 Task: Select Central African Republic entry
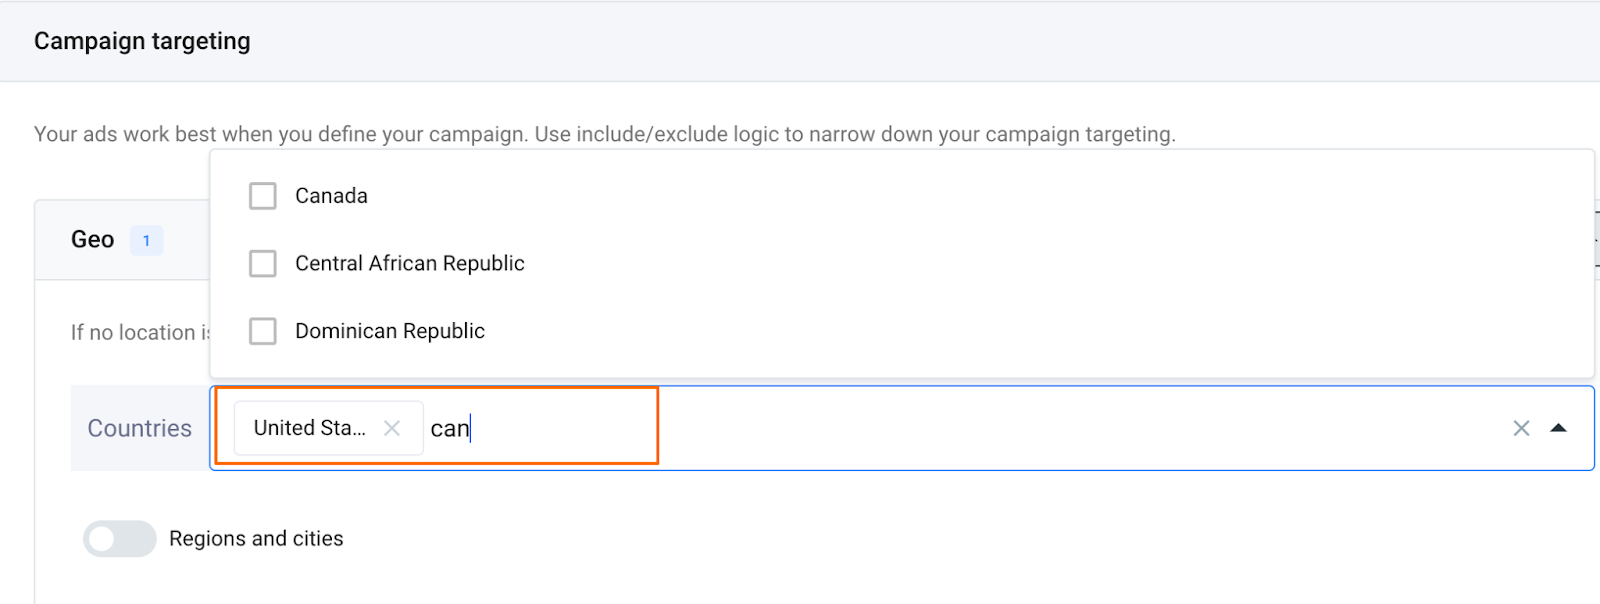[409, 263]
